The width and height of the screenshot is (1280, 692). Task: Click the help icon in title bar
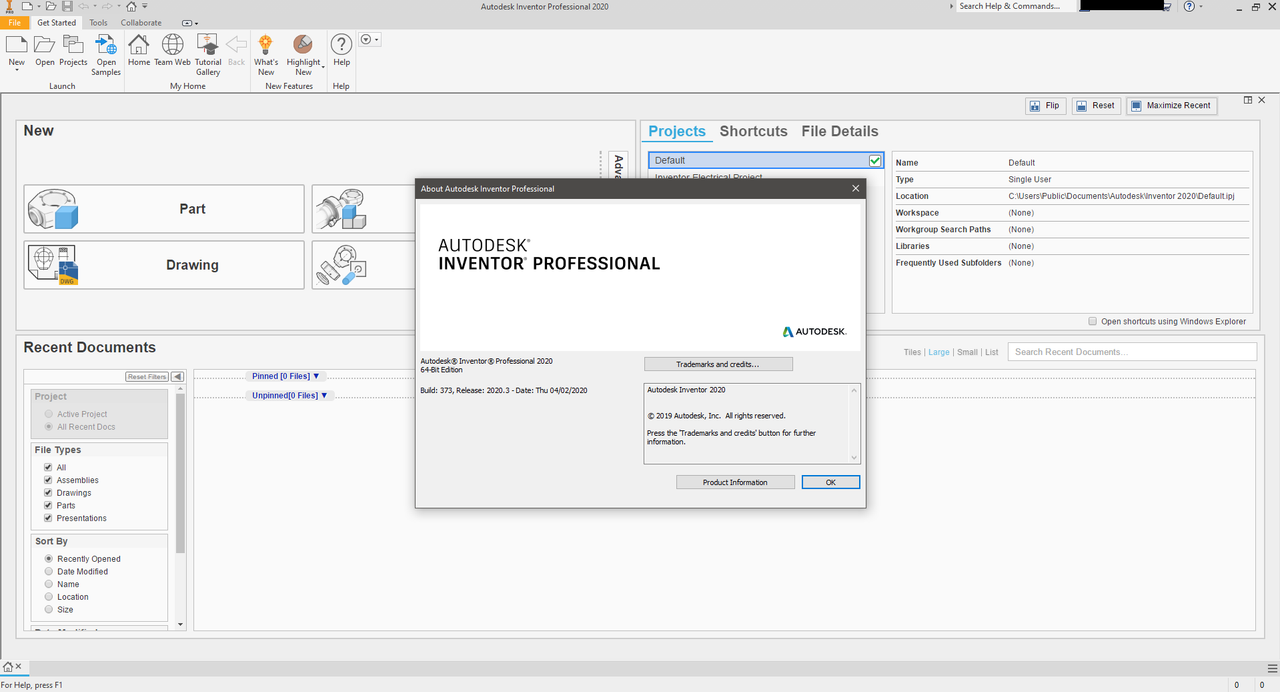pyautogui.click(x=1189, y=6)
